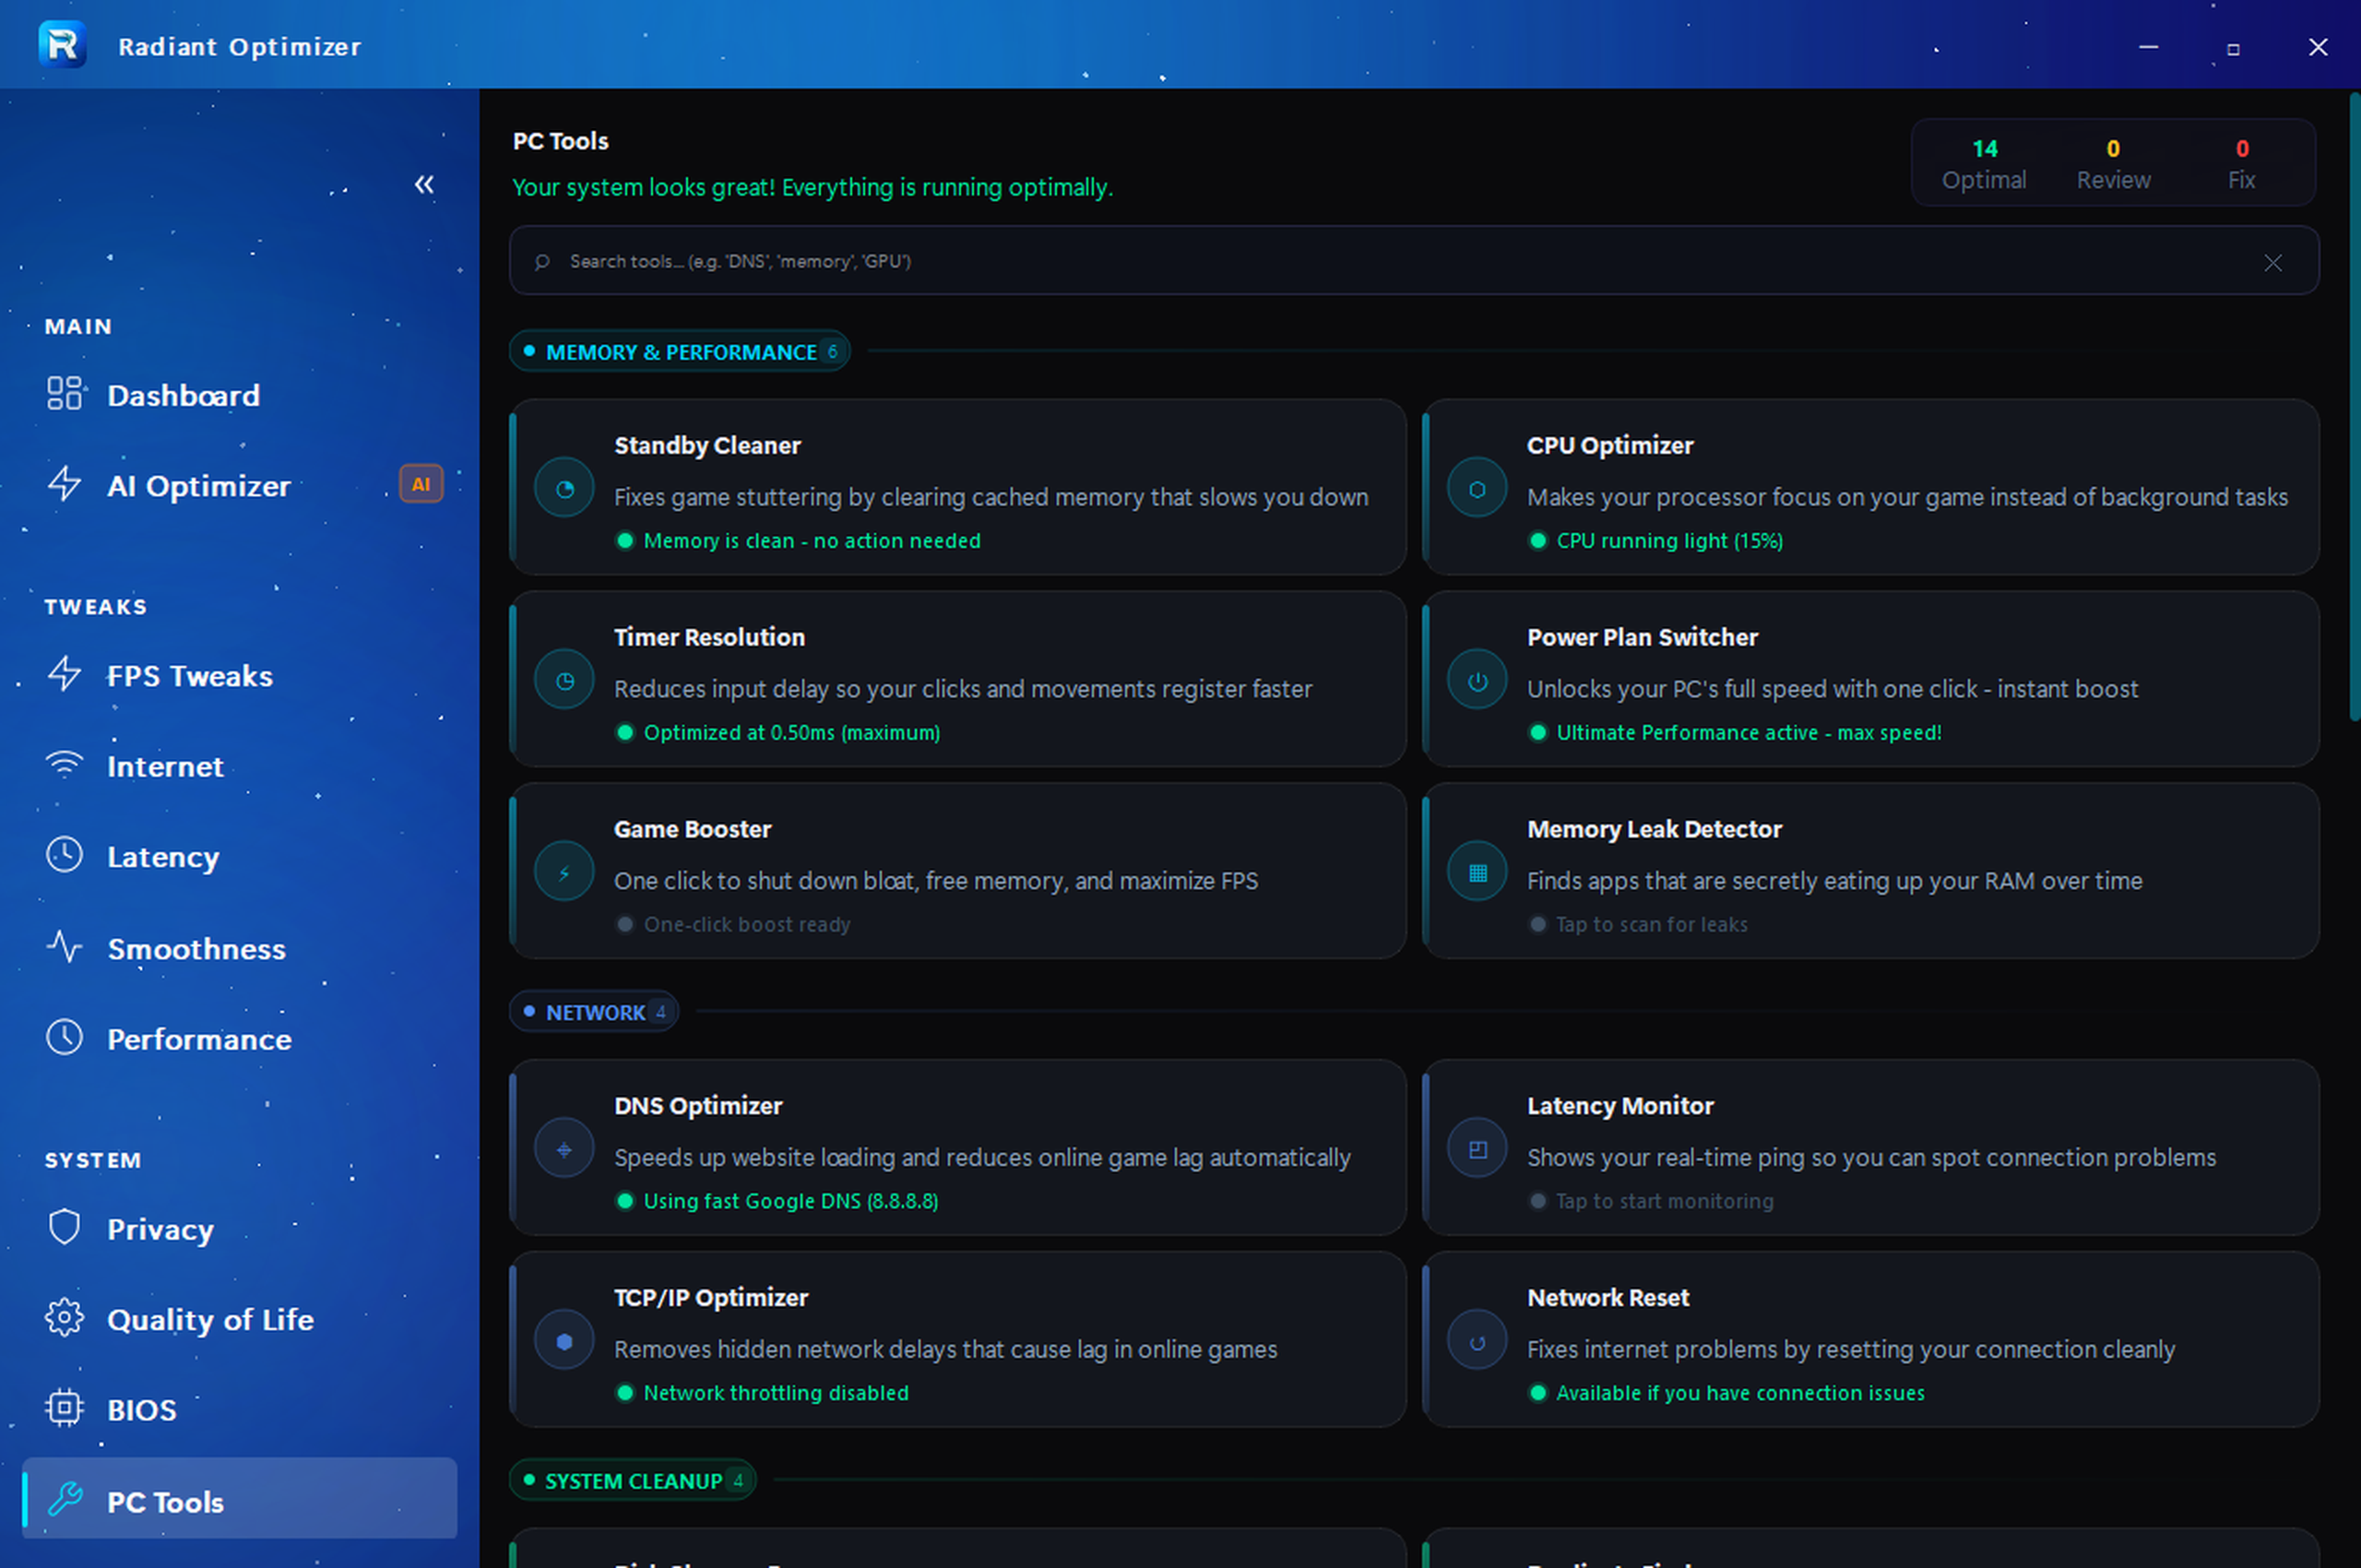Open the DNS Optimizer tool icon

[x=564, y=1148]
